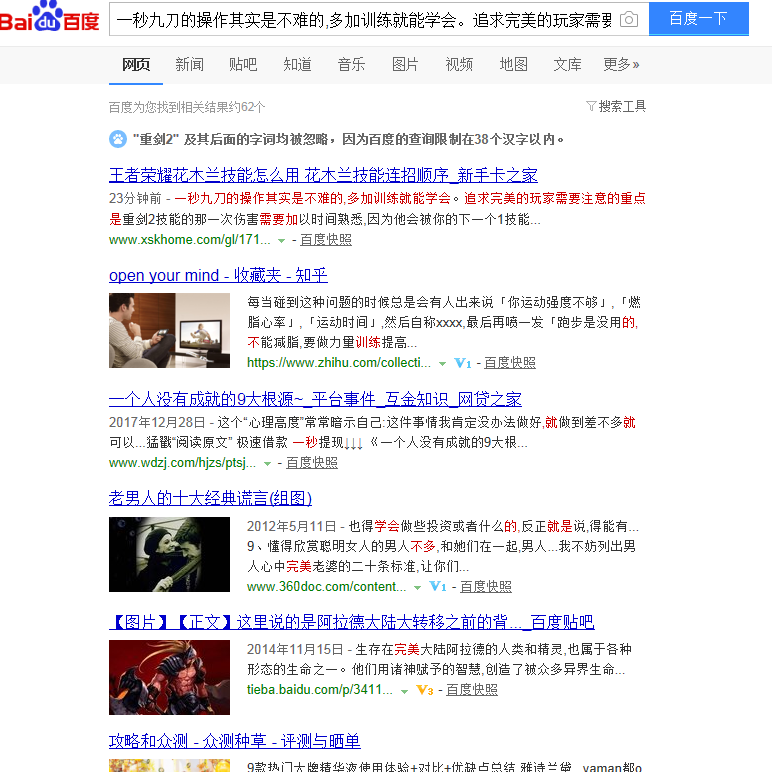Open 一个人没有成就的9大根源 result
The height and width of the screenshot is (772, 772).
[x=315, y=399]
